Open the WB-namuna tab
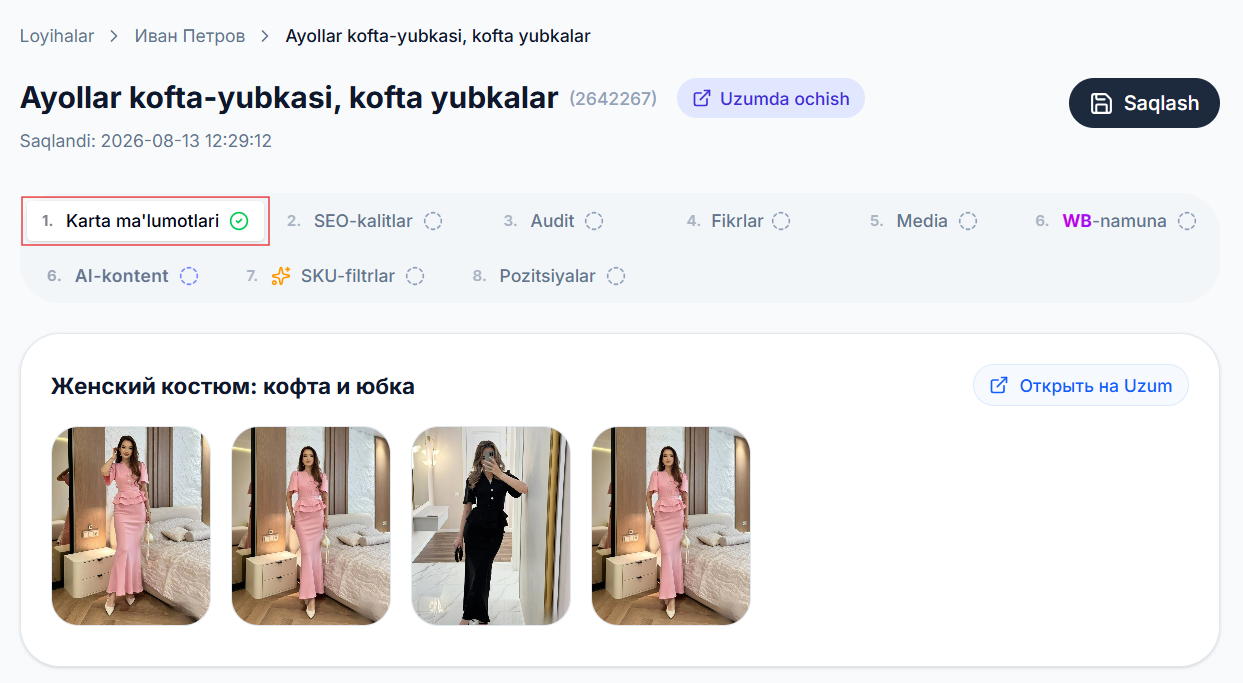Image resolution: width=1243 pixels, height=683 pixels. point(1115,221)
